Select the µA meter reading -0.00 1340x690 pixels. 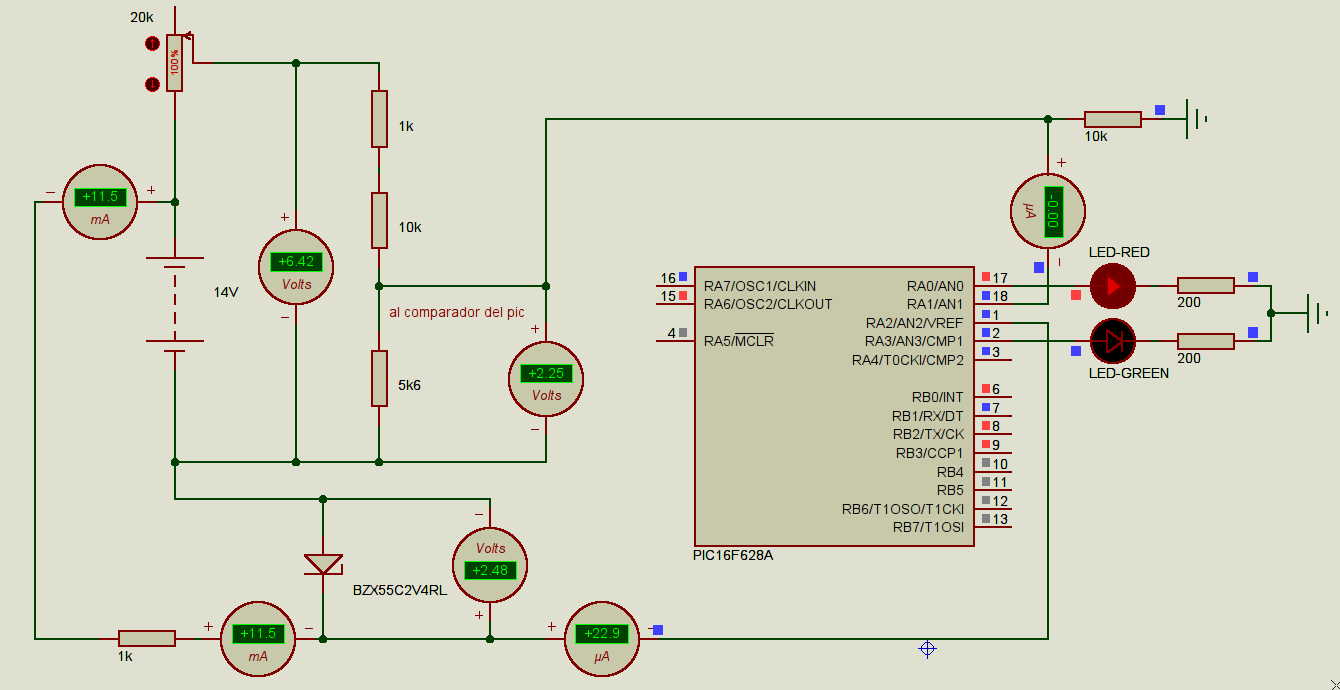[x=1048, y=211]
